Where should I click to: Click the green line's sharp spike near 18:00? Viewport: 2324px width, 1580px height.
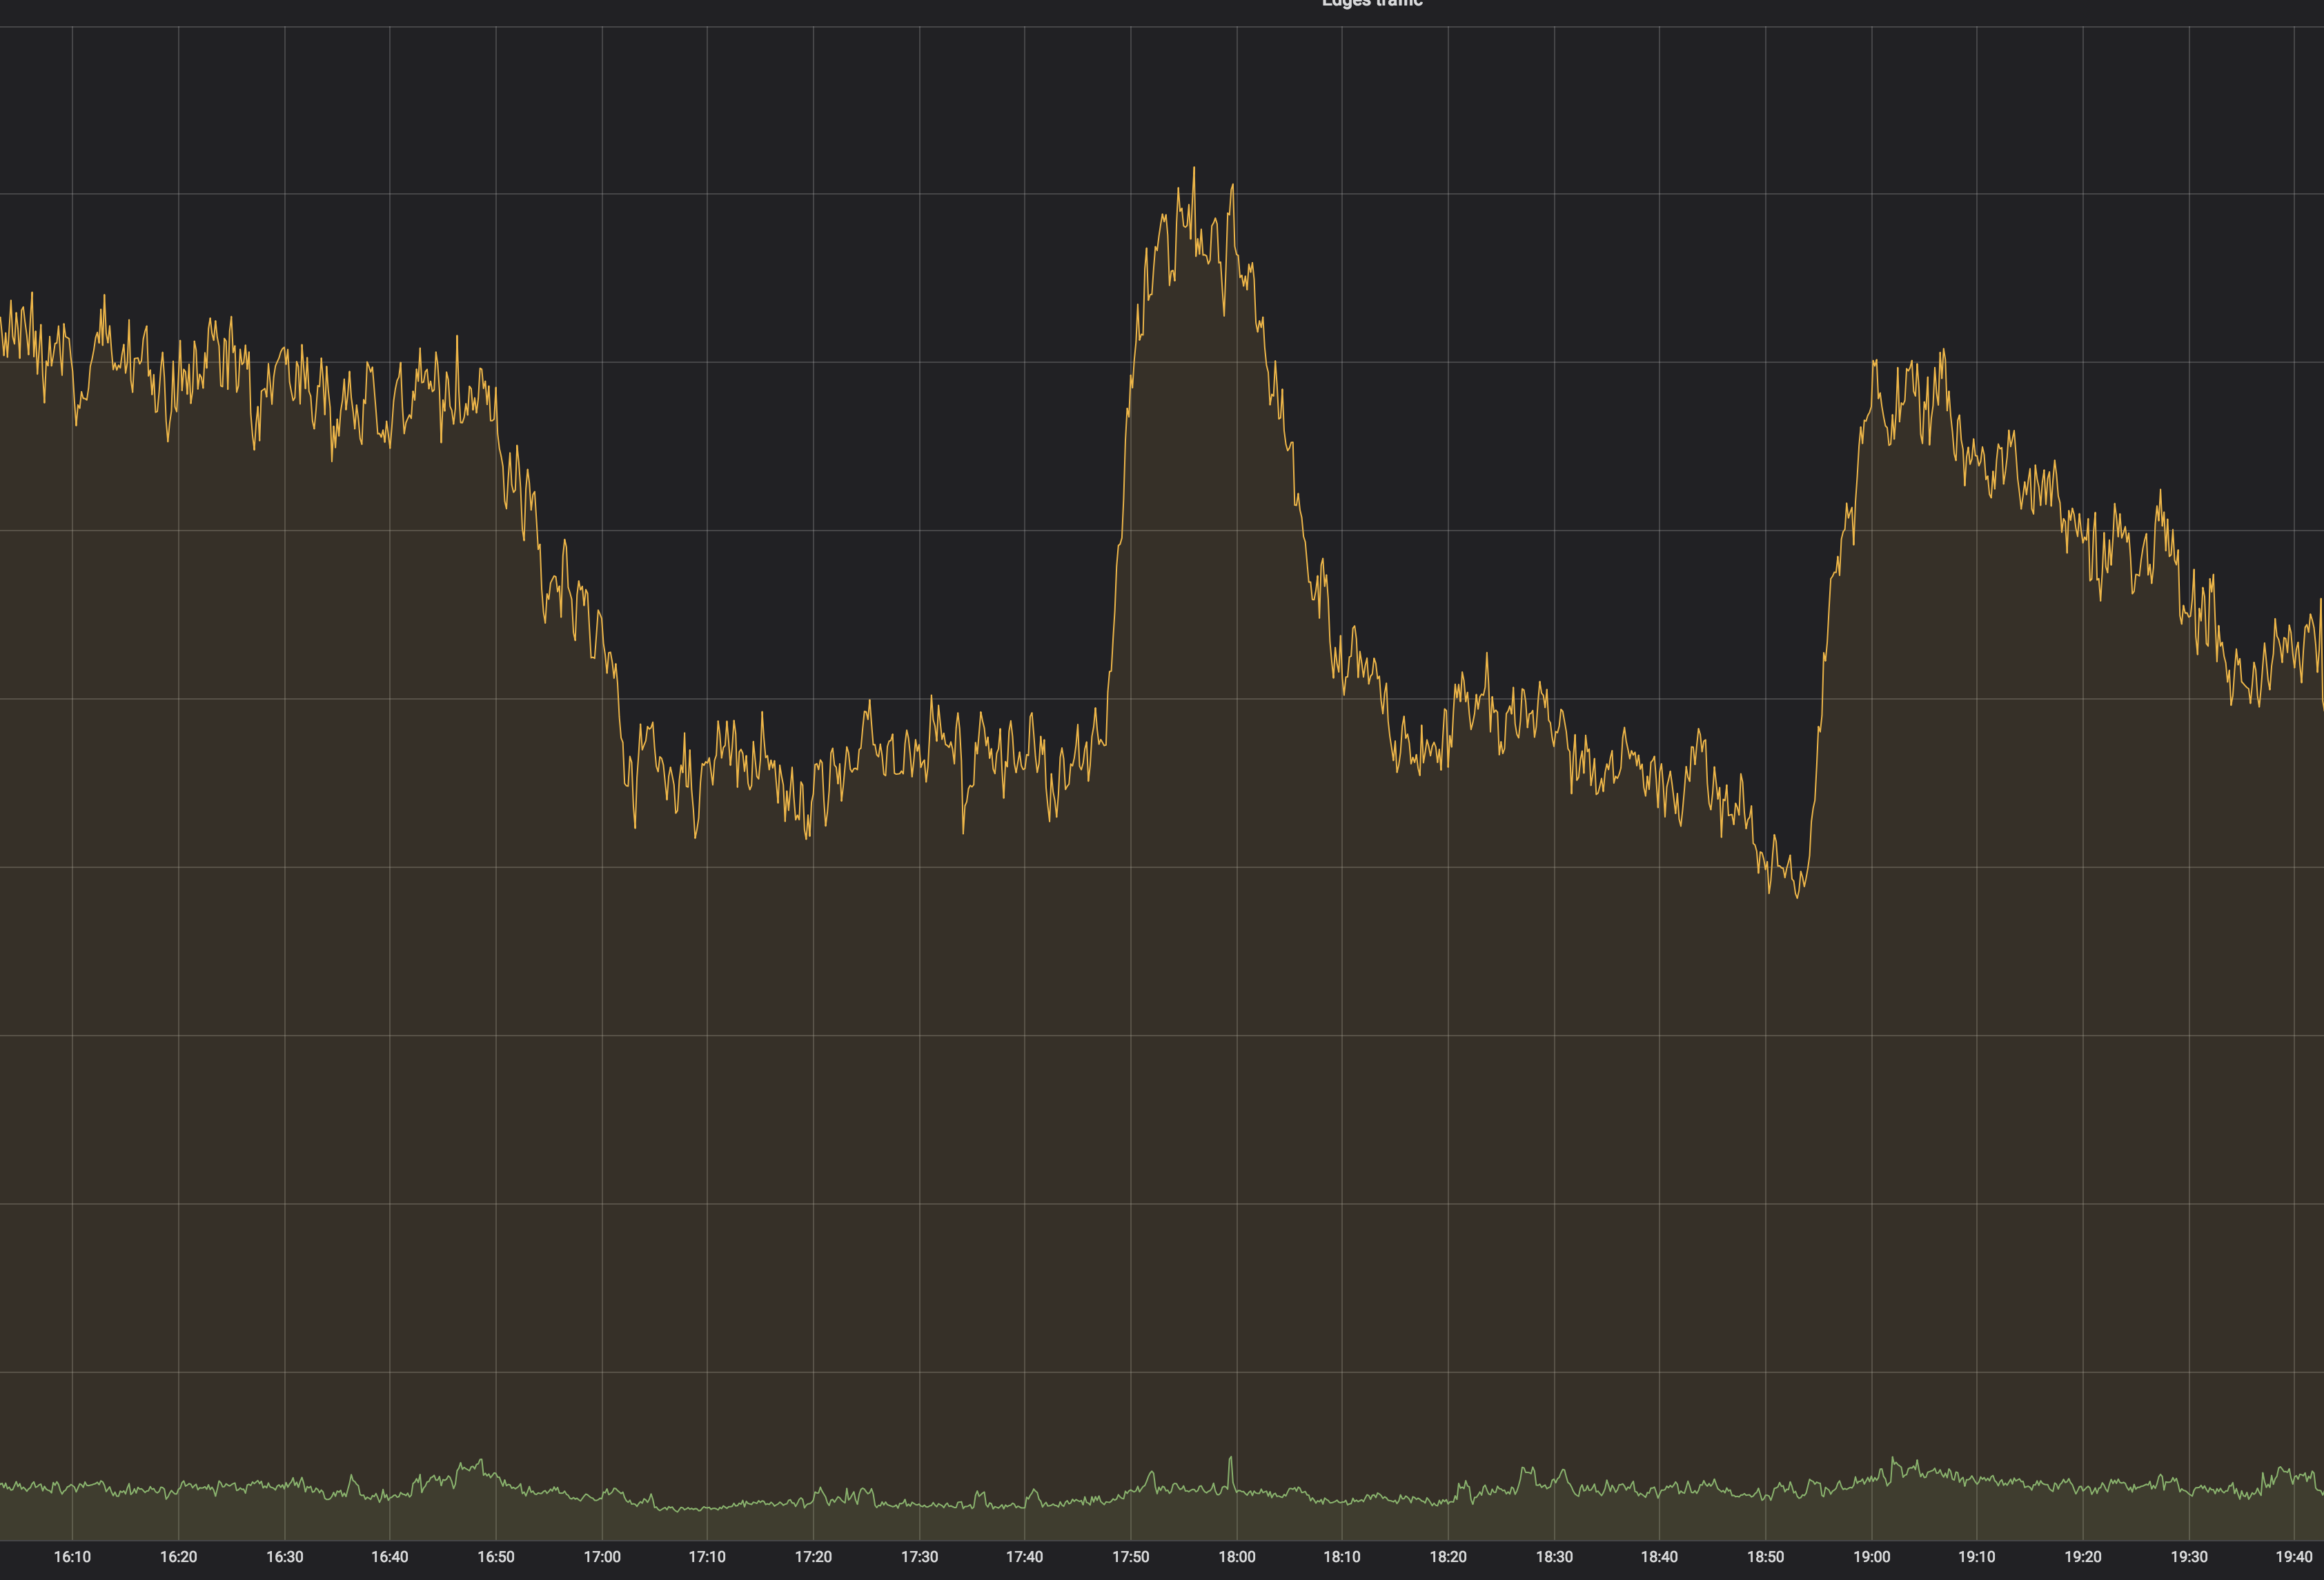click(1231, 1459)
